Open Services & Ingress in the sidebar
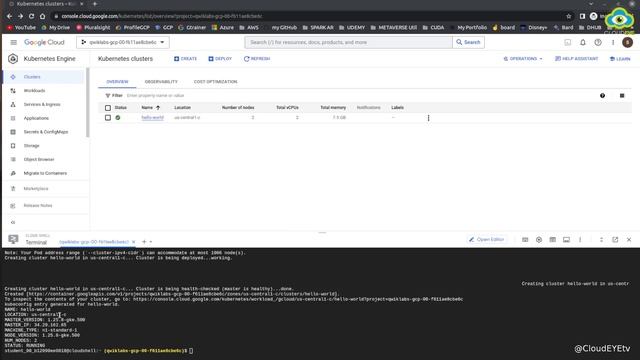 pos(43,104)
